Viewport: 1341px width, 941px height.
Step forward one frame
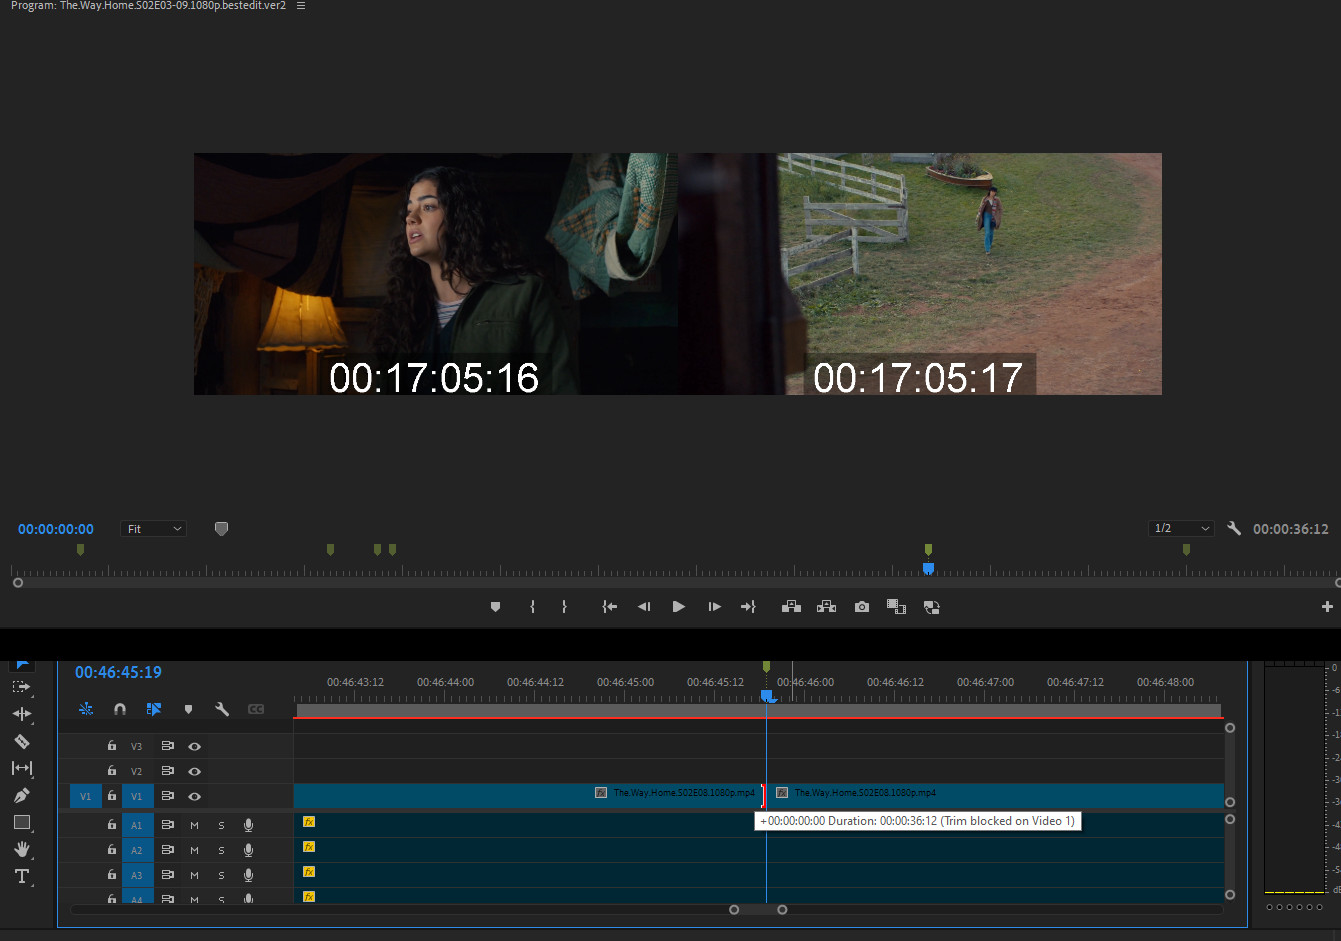point(714,607)
